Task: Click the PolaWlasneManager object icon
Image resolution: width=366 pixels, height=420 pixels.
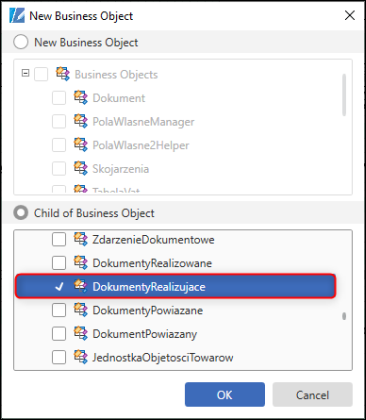Action: click(x=80, y=121)
